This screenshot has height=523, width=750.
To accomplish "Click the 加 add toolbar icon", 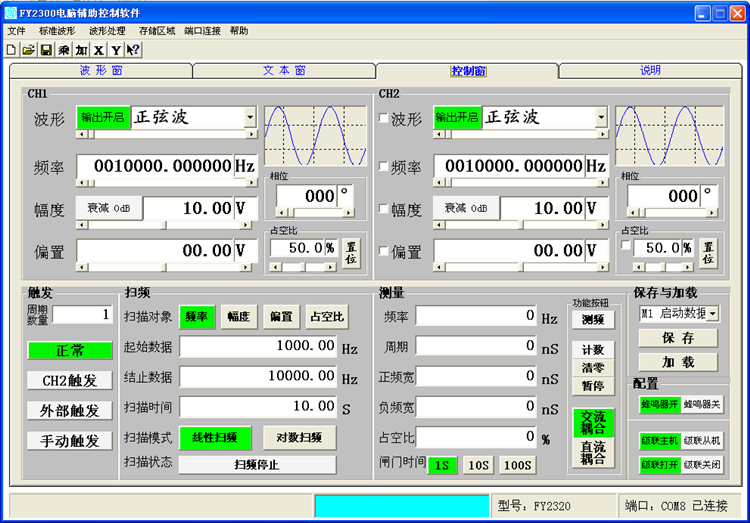I will 81,50.
